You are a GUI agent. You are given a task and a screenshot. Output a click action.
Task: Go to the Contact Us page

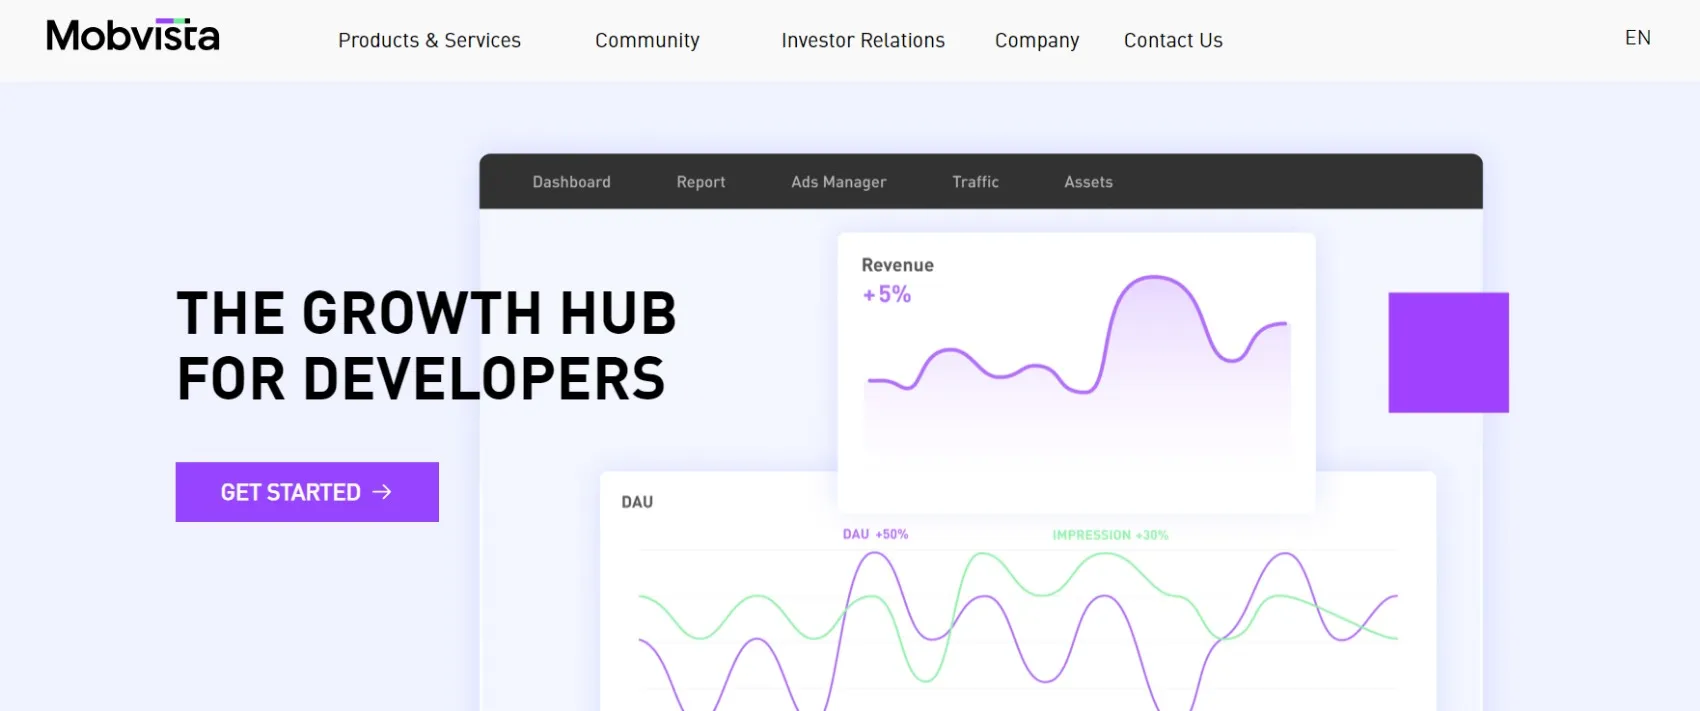coord(1172,41)
